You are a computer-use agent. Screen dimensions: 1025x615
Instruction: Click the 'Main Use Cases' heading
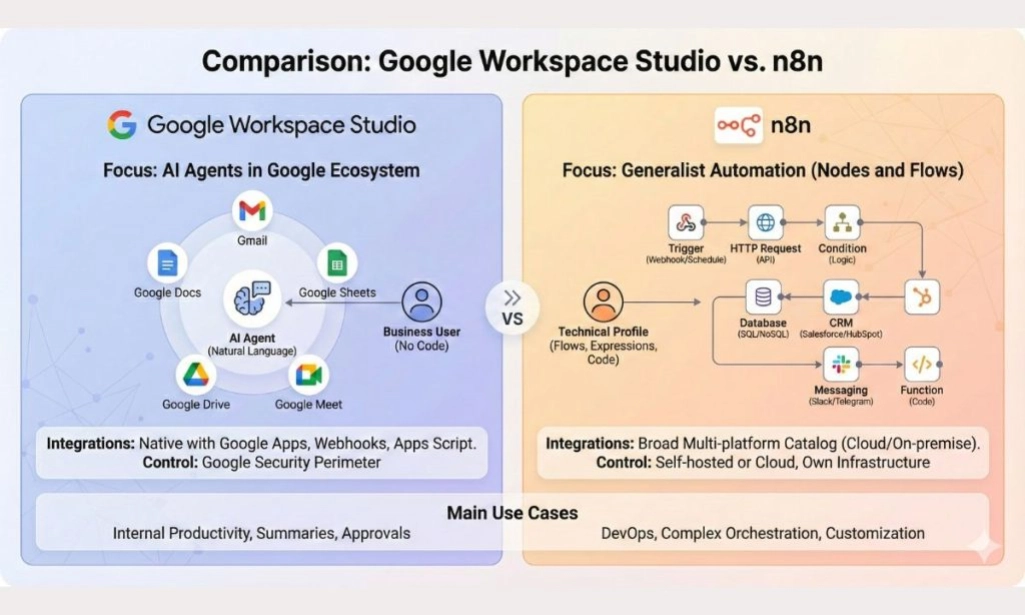pos(512,513)
